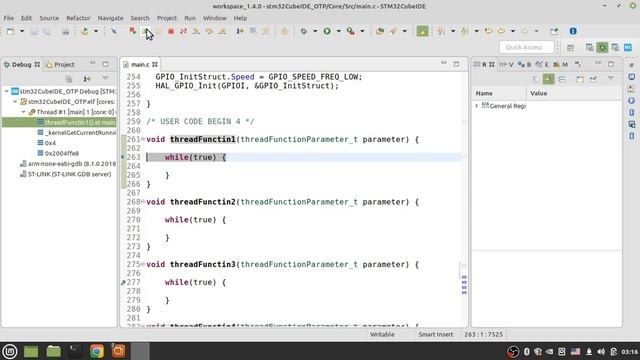
Task: Fold the threadFunctin1 function at line 261
Action: [x=143, y=139]
